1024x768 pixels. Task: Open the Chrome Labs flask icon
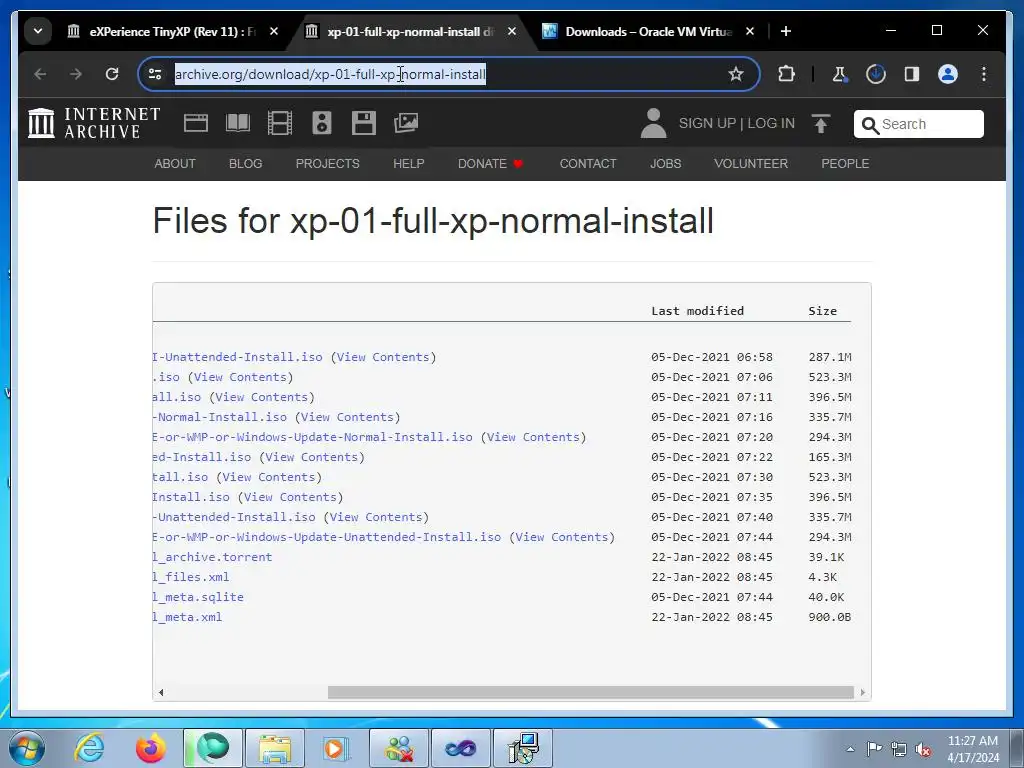(x=840, y=74)
